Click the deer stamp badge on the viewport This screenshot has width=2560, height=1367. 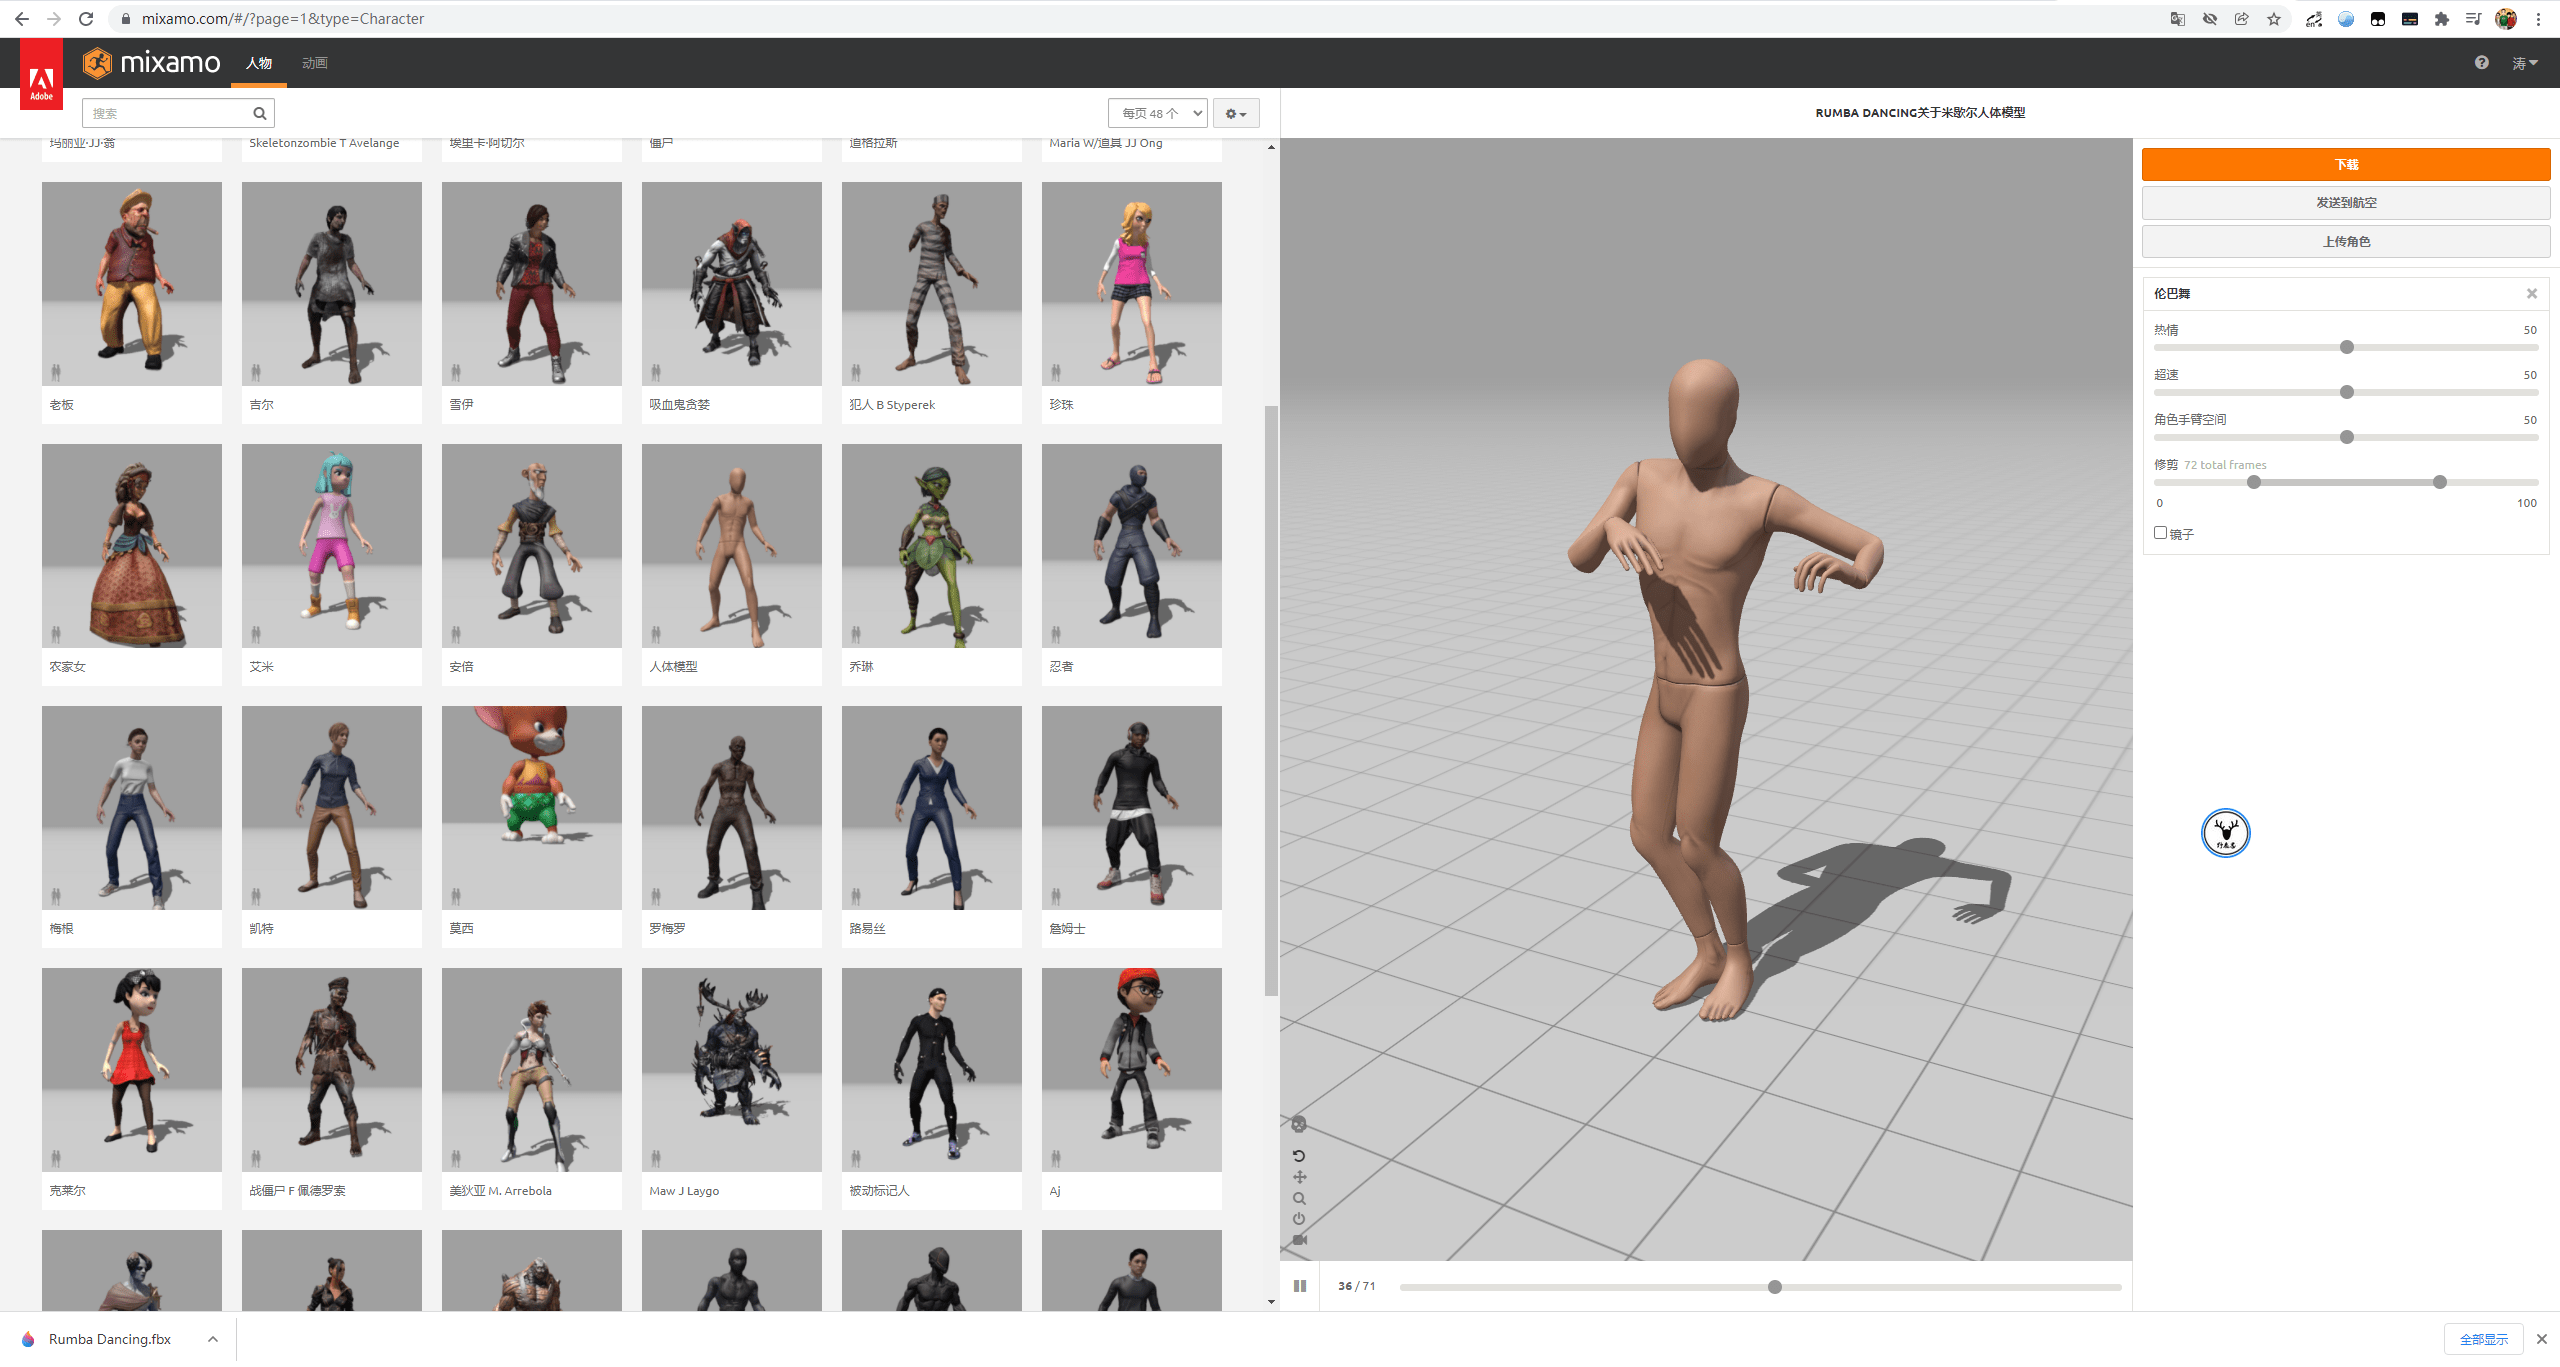click(2226, 832)
